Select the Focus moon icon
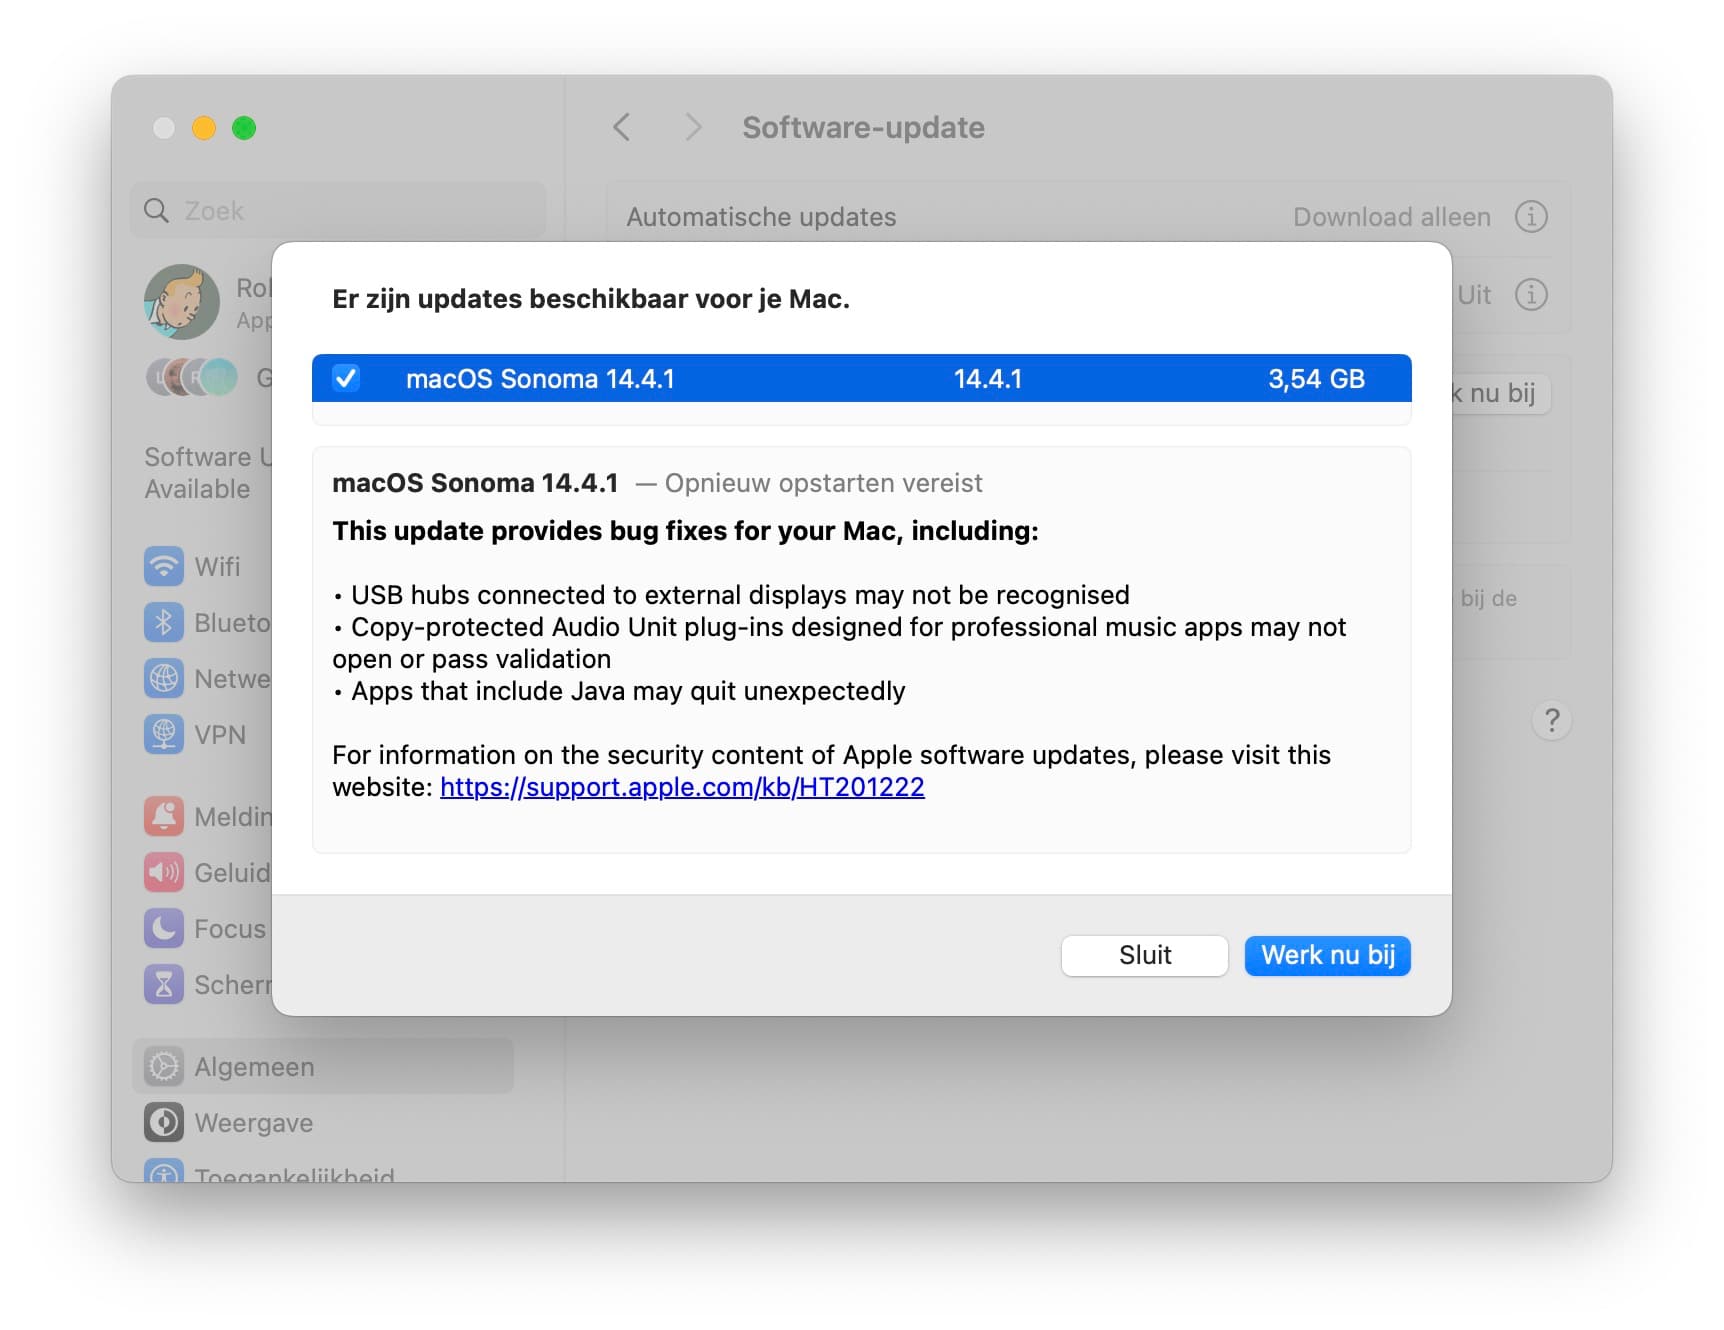The width and height of the screenshot is (1724, 1330). click(164, 928)
